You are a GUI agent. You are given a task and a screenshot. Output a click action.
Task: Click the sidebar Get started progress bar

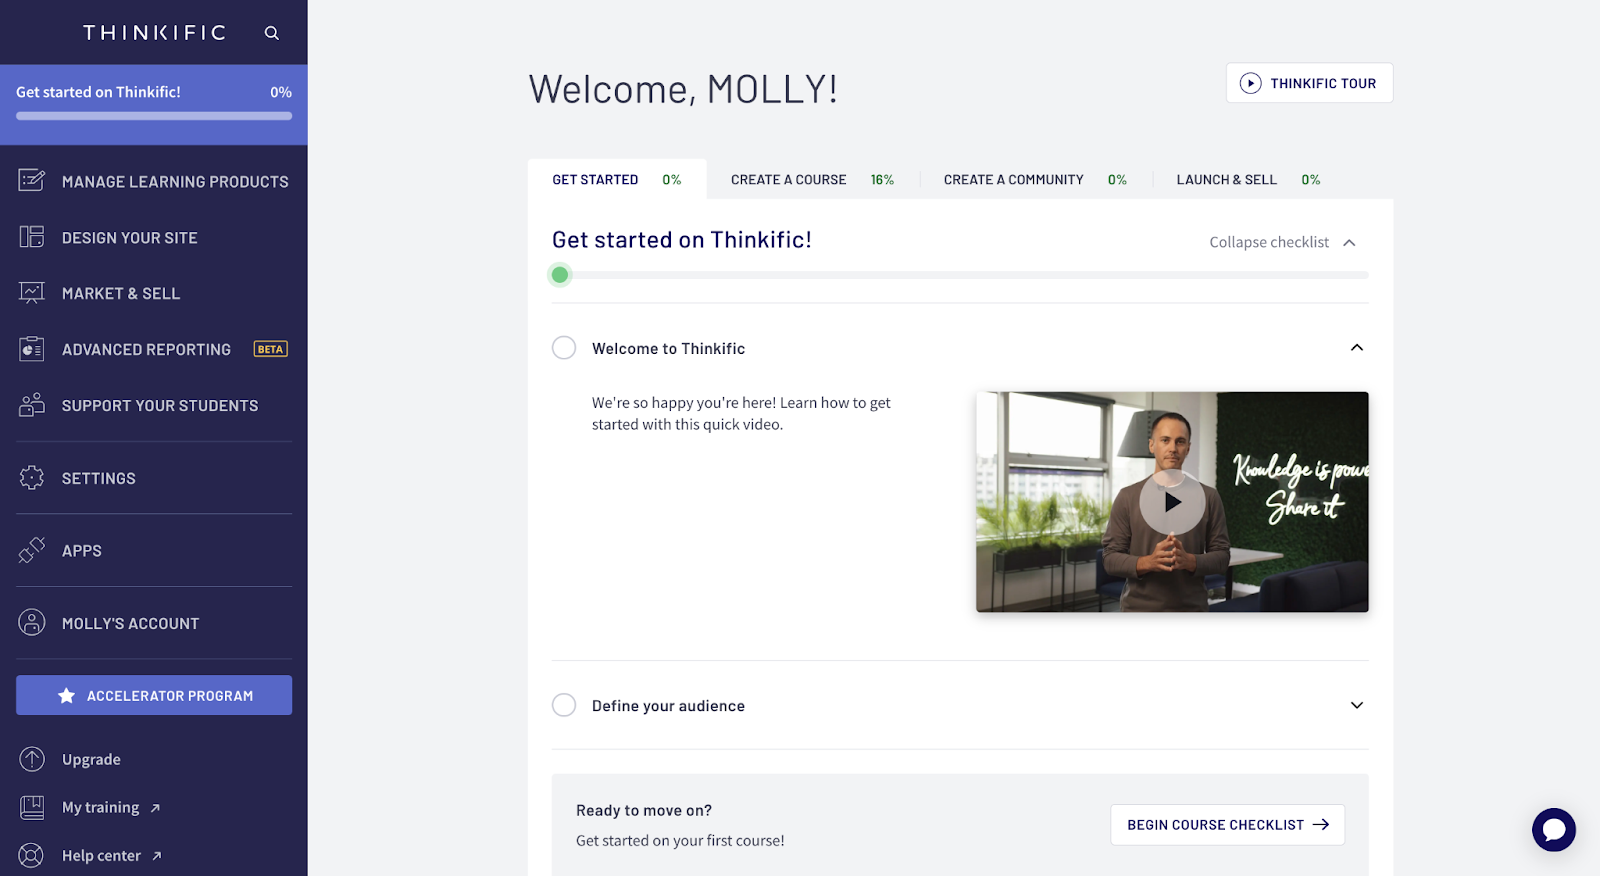click(x=154, y=116)
